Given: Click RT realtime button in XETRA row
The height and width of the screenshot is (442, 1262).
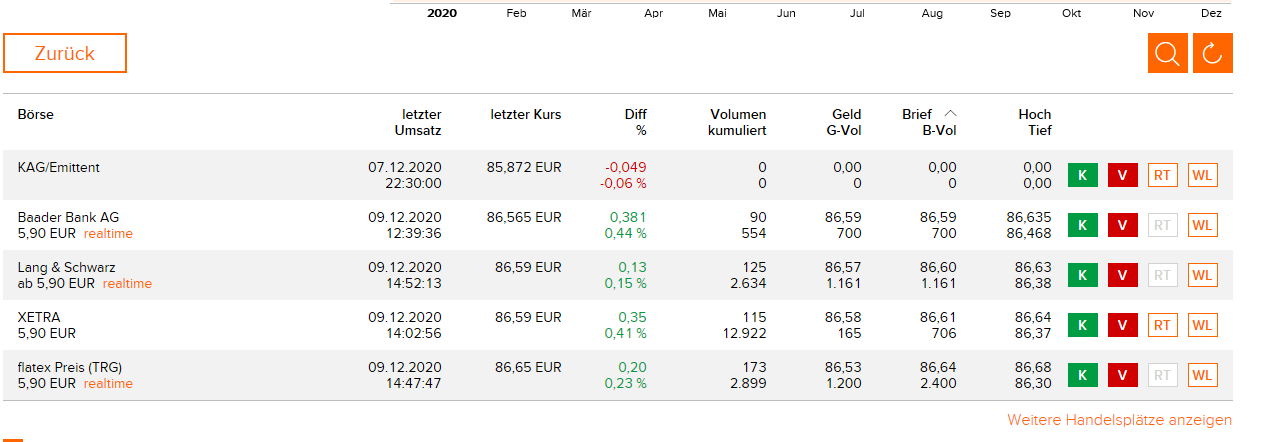Looking at the screenshot, I should tap(1161, 325).
